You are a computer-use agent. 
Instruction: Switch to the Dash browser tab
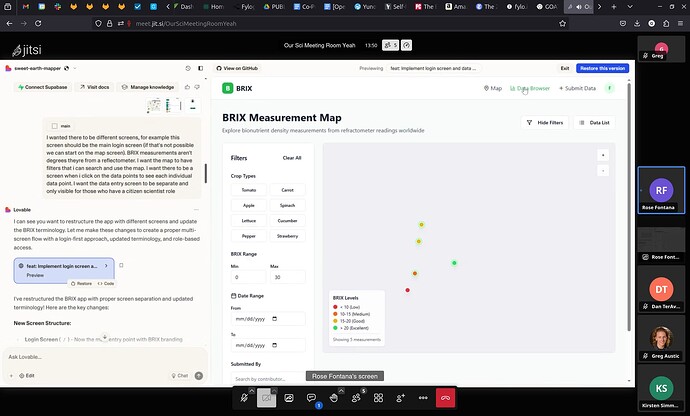coord(183,7)
